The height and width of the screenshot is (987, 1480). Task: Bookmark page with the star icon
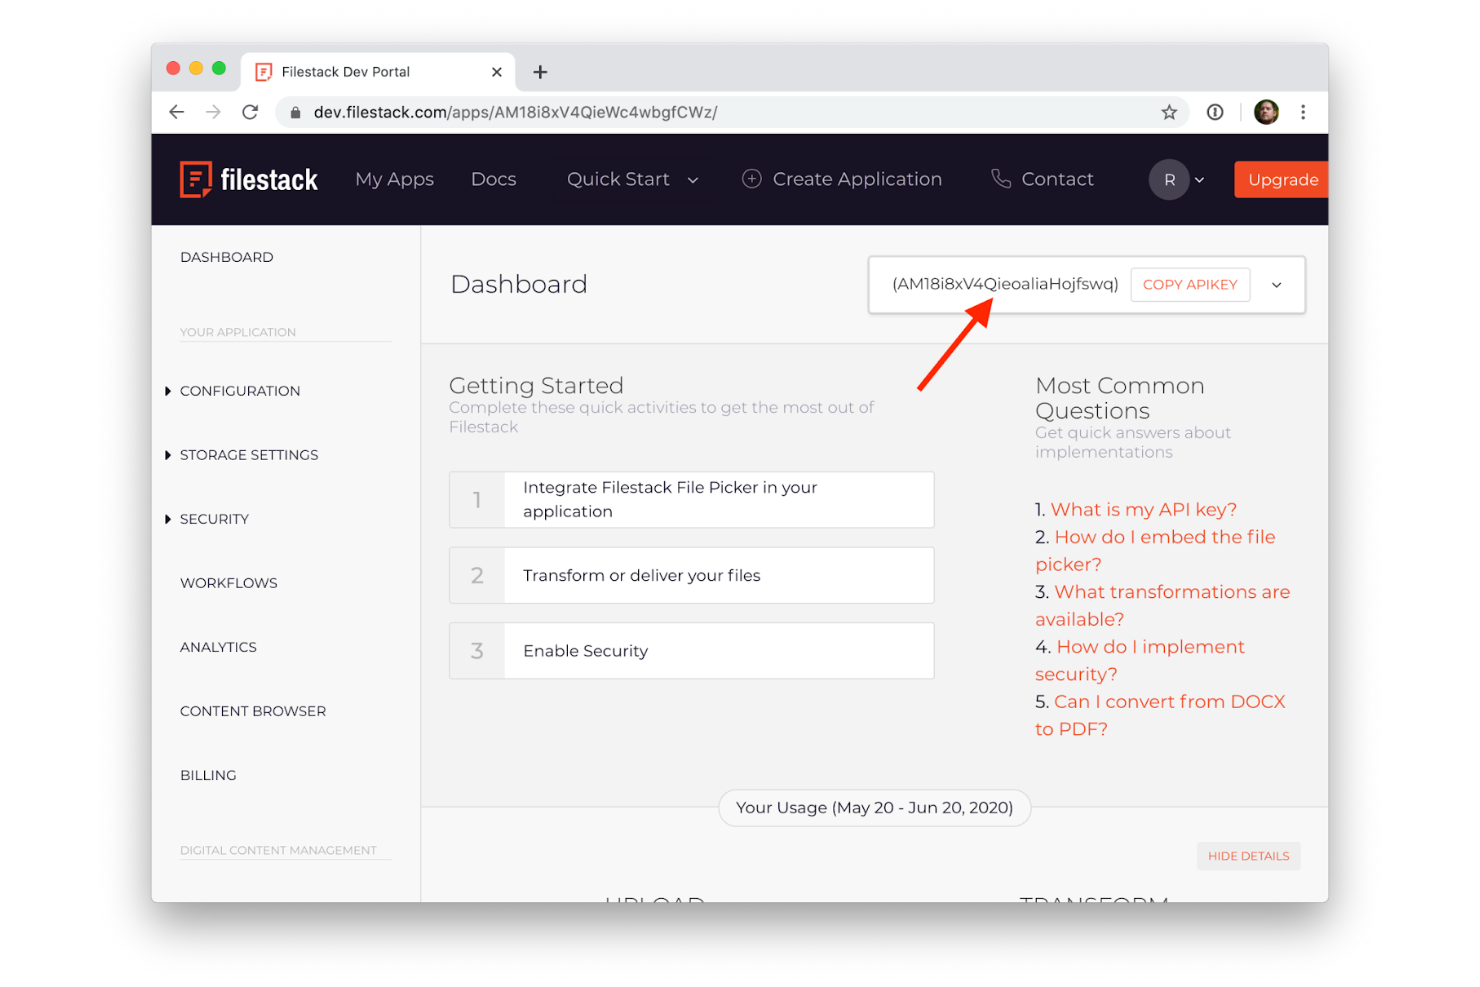click(x=1169, y=112)
